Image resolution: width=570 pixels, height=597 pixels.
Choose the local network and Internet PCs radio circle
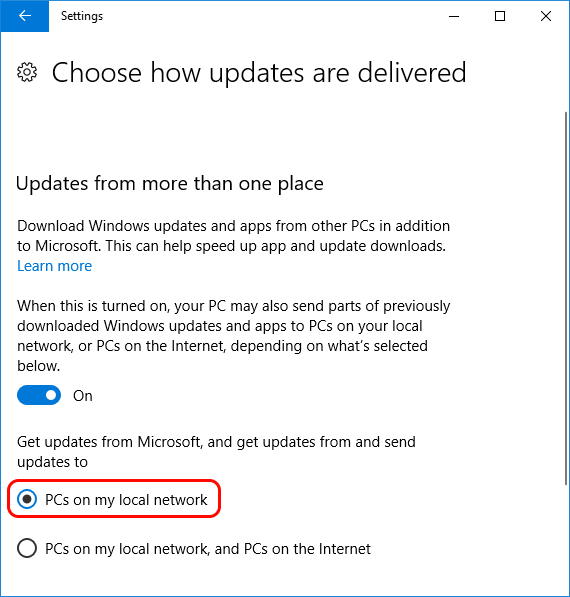27,548
